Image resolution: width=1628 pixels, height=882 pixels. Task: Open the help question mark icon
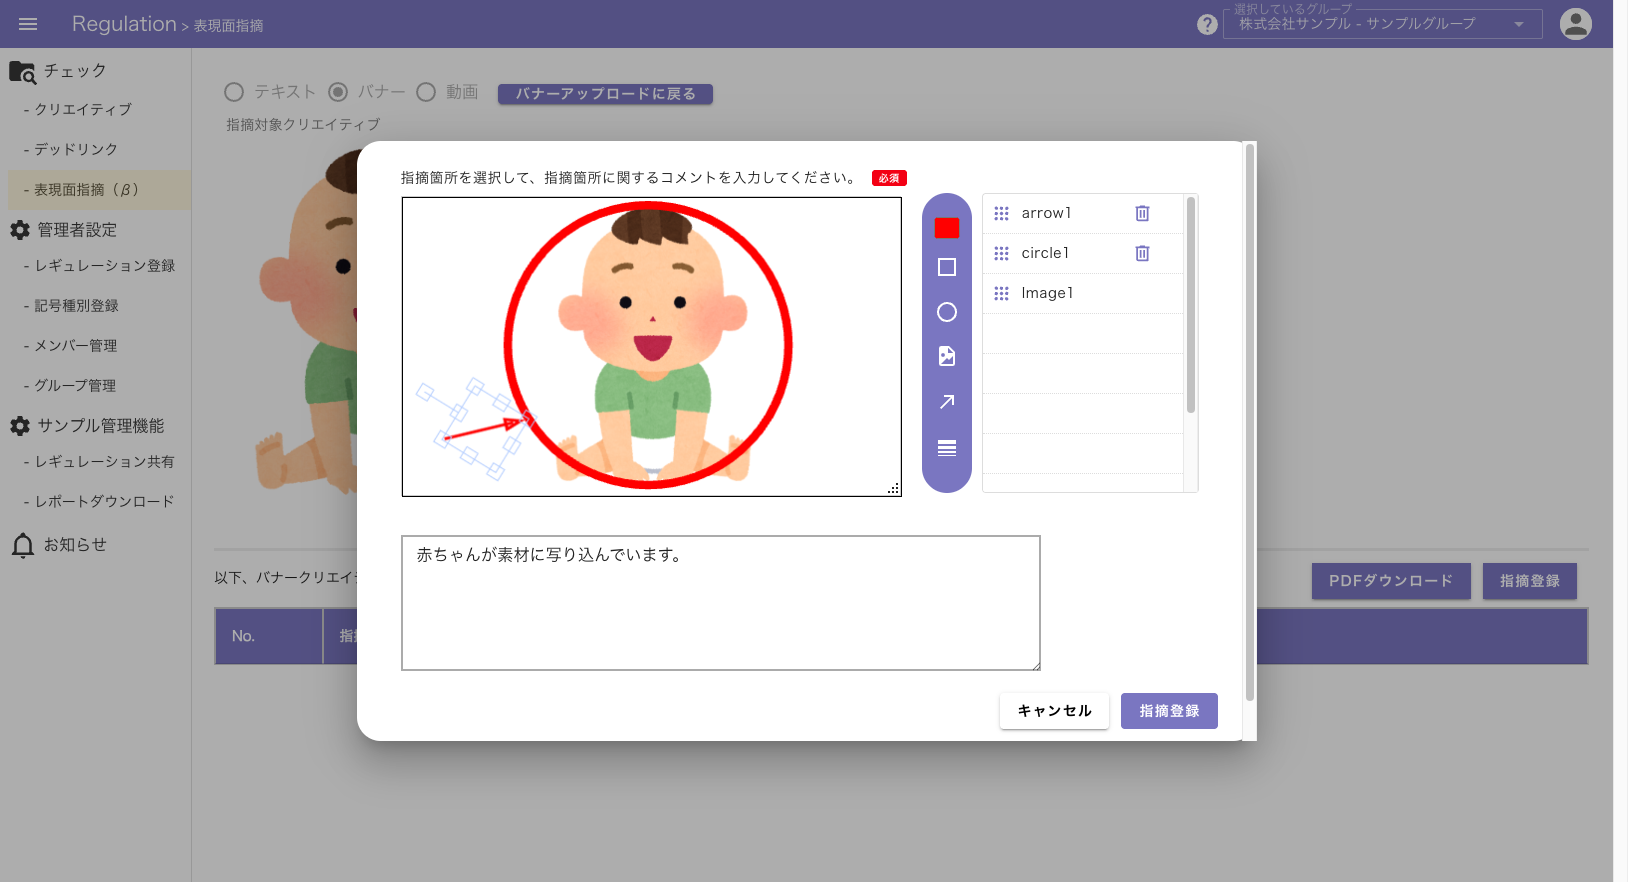tap(1207, 25)
